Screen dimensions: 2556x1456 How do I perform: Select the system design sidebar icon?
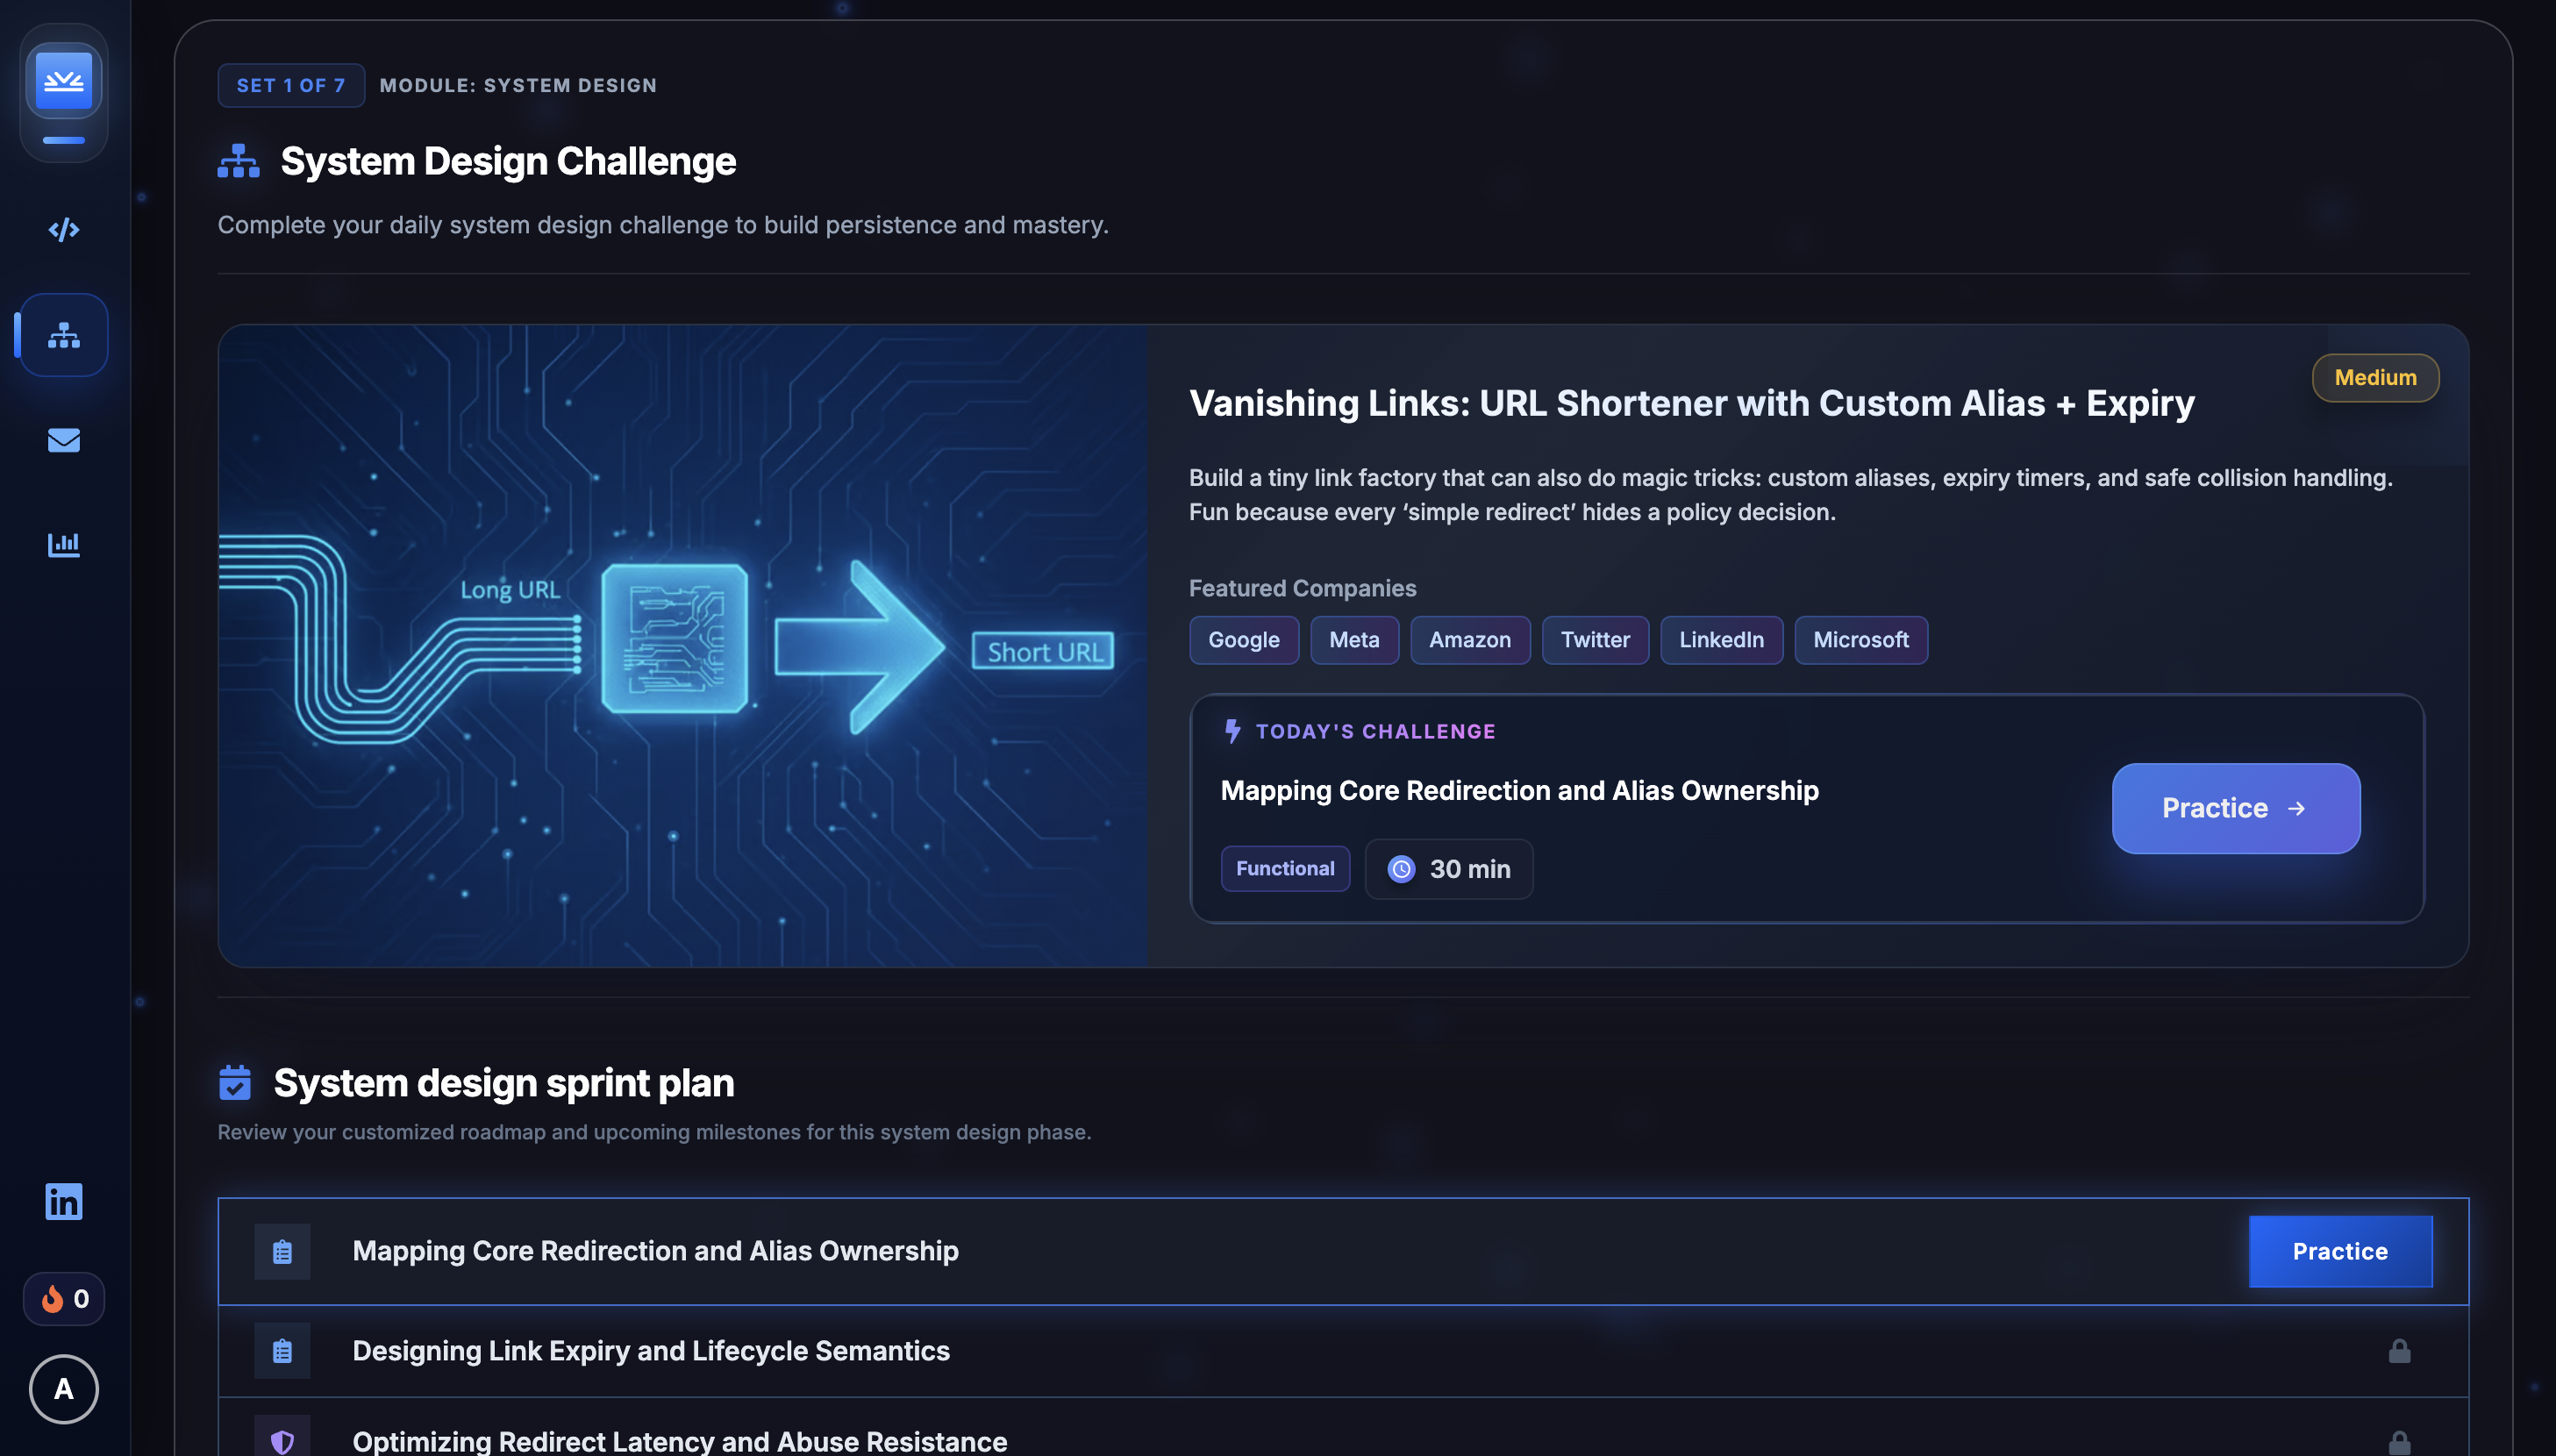tap(64, 336)
